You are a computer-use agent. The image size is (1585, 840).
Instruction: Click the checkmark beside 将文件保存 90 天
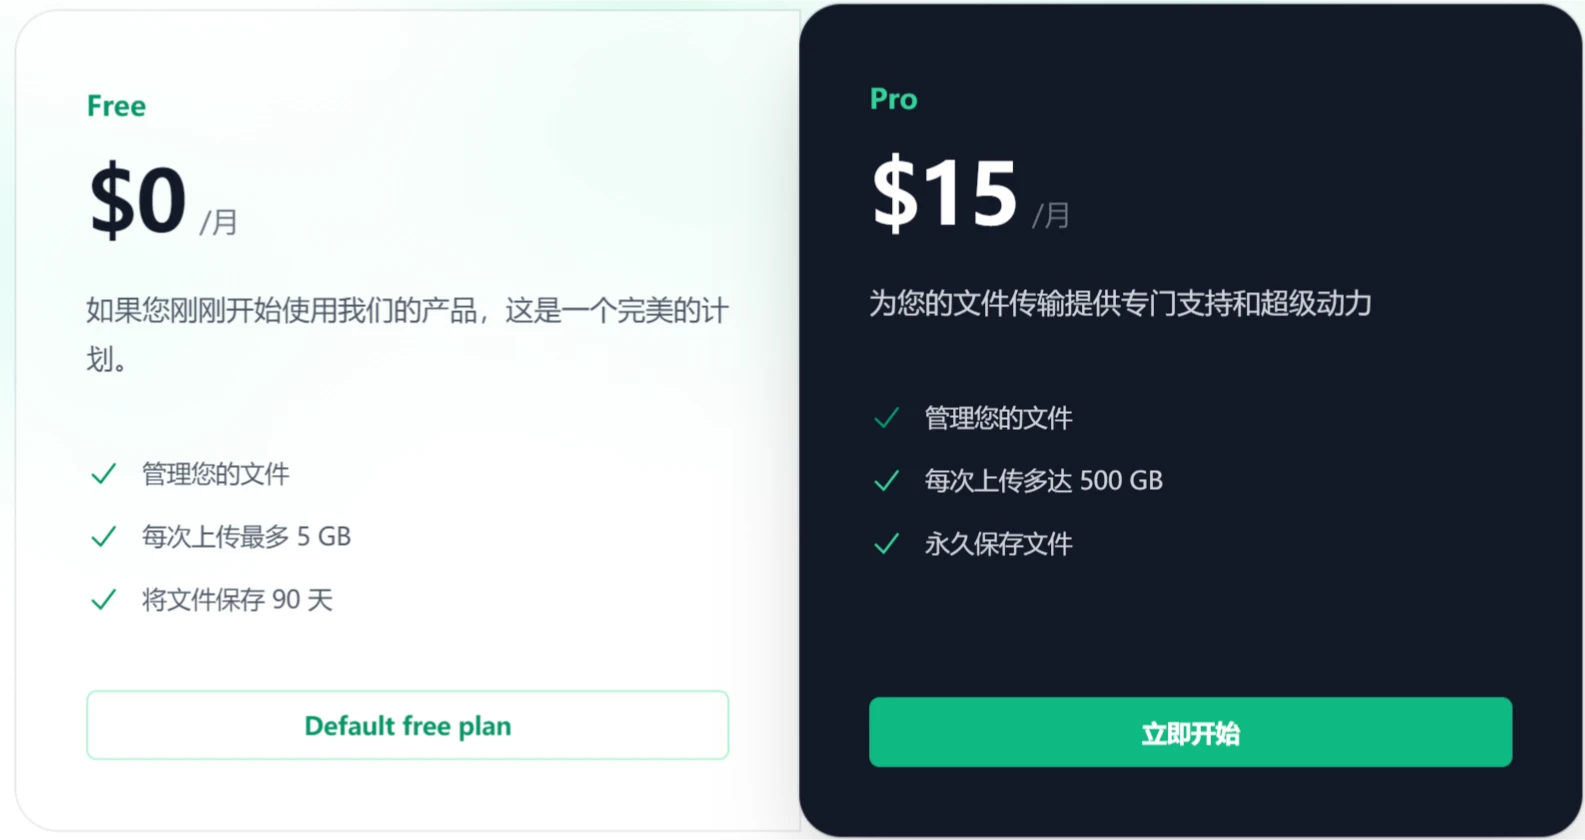tap(103, 600)
